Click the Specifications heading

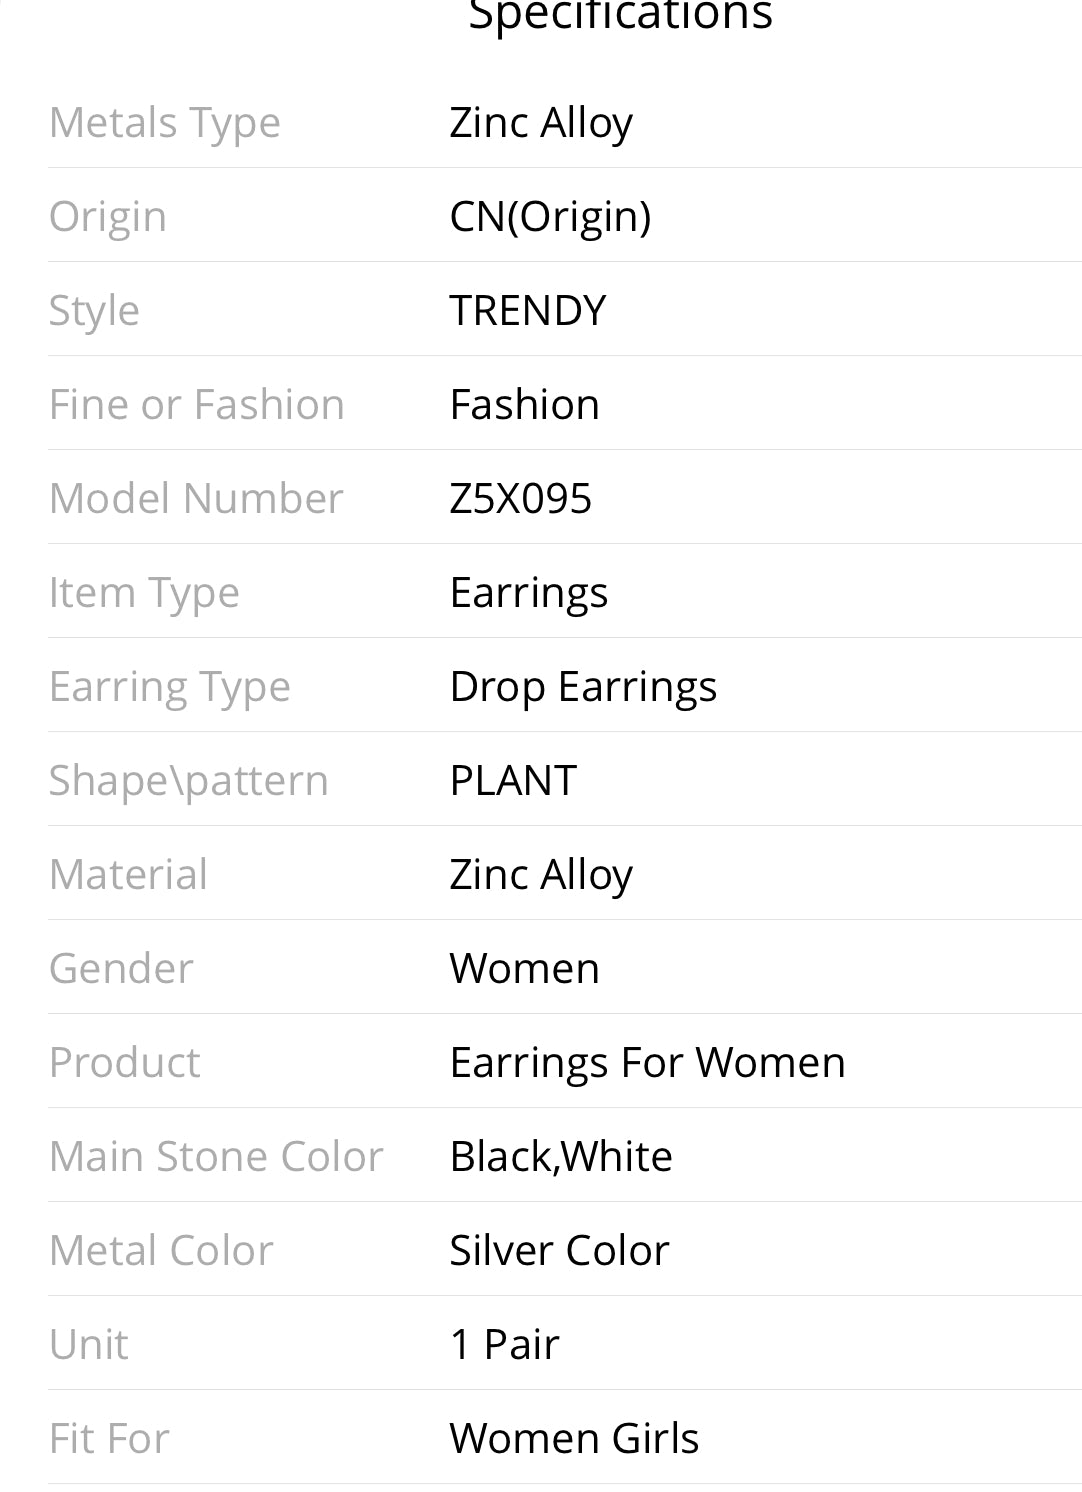pos(620,16)
